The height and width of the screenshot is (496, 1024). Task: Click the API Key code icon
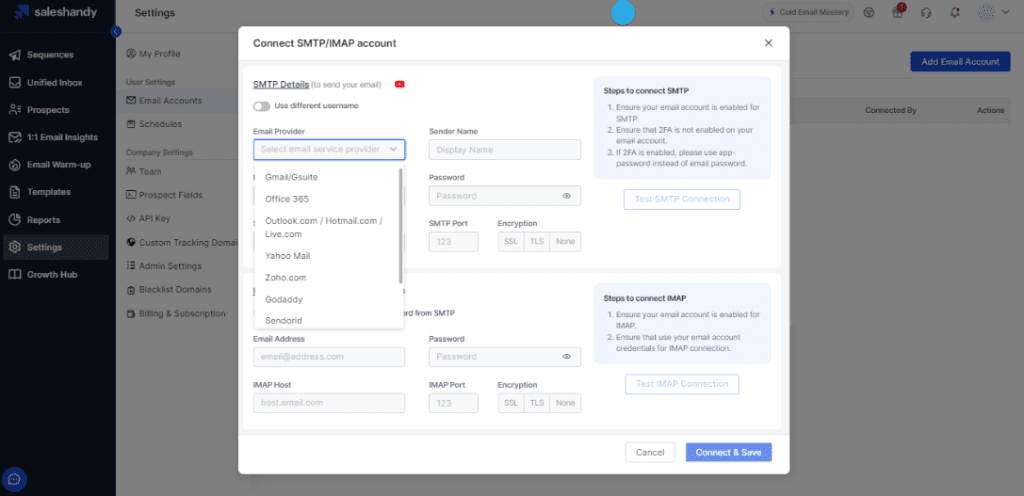131,219
